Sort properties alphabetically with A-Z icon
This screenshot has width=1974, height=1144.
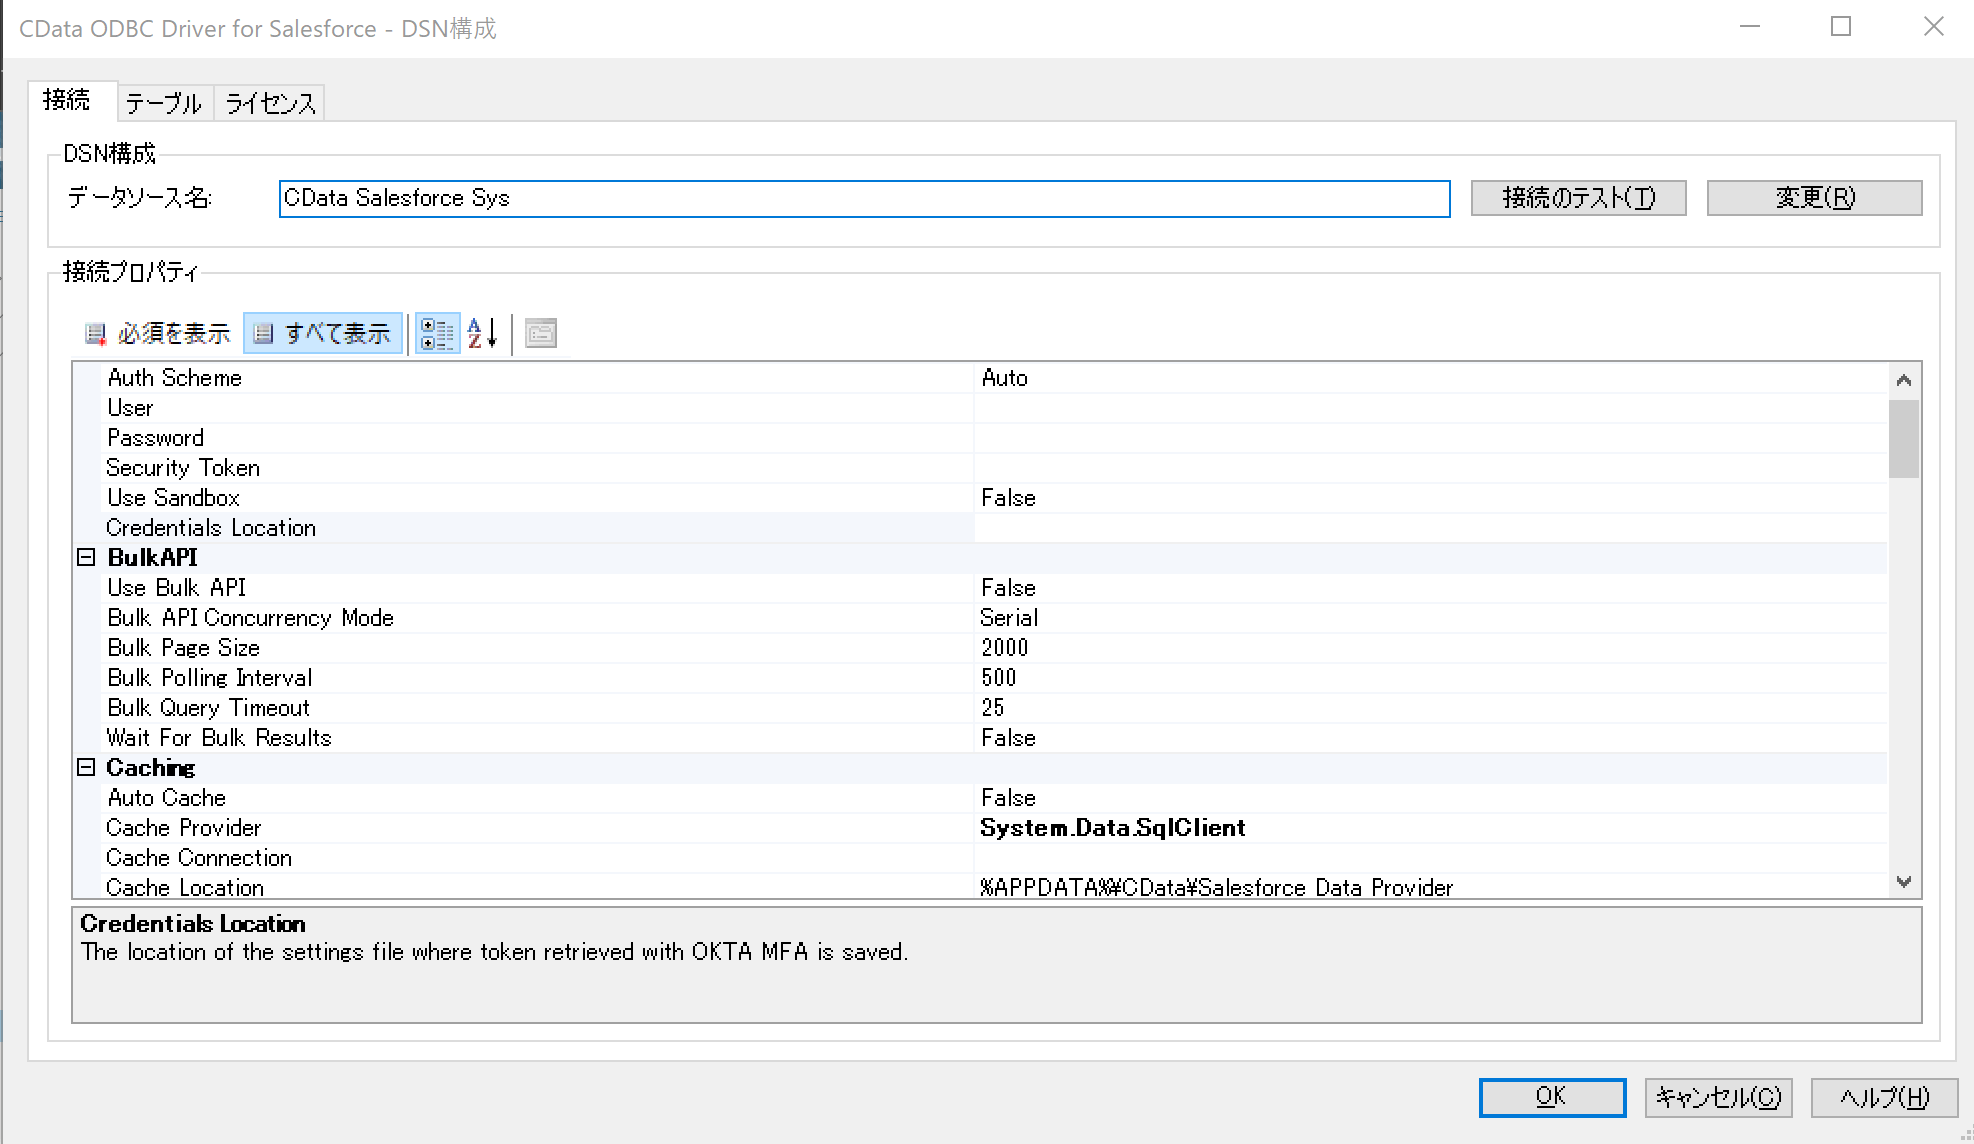pyautogui.click(x=482, y=334)
